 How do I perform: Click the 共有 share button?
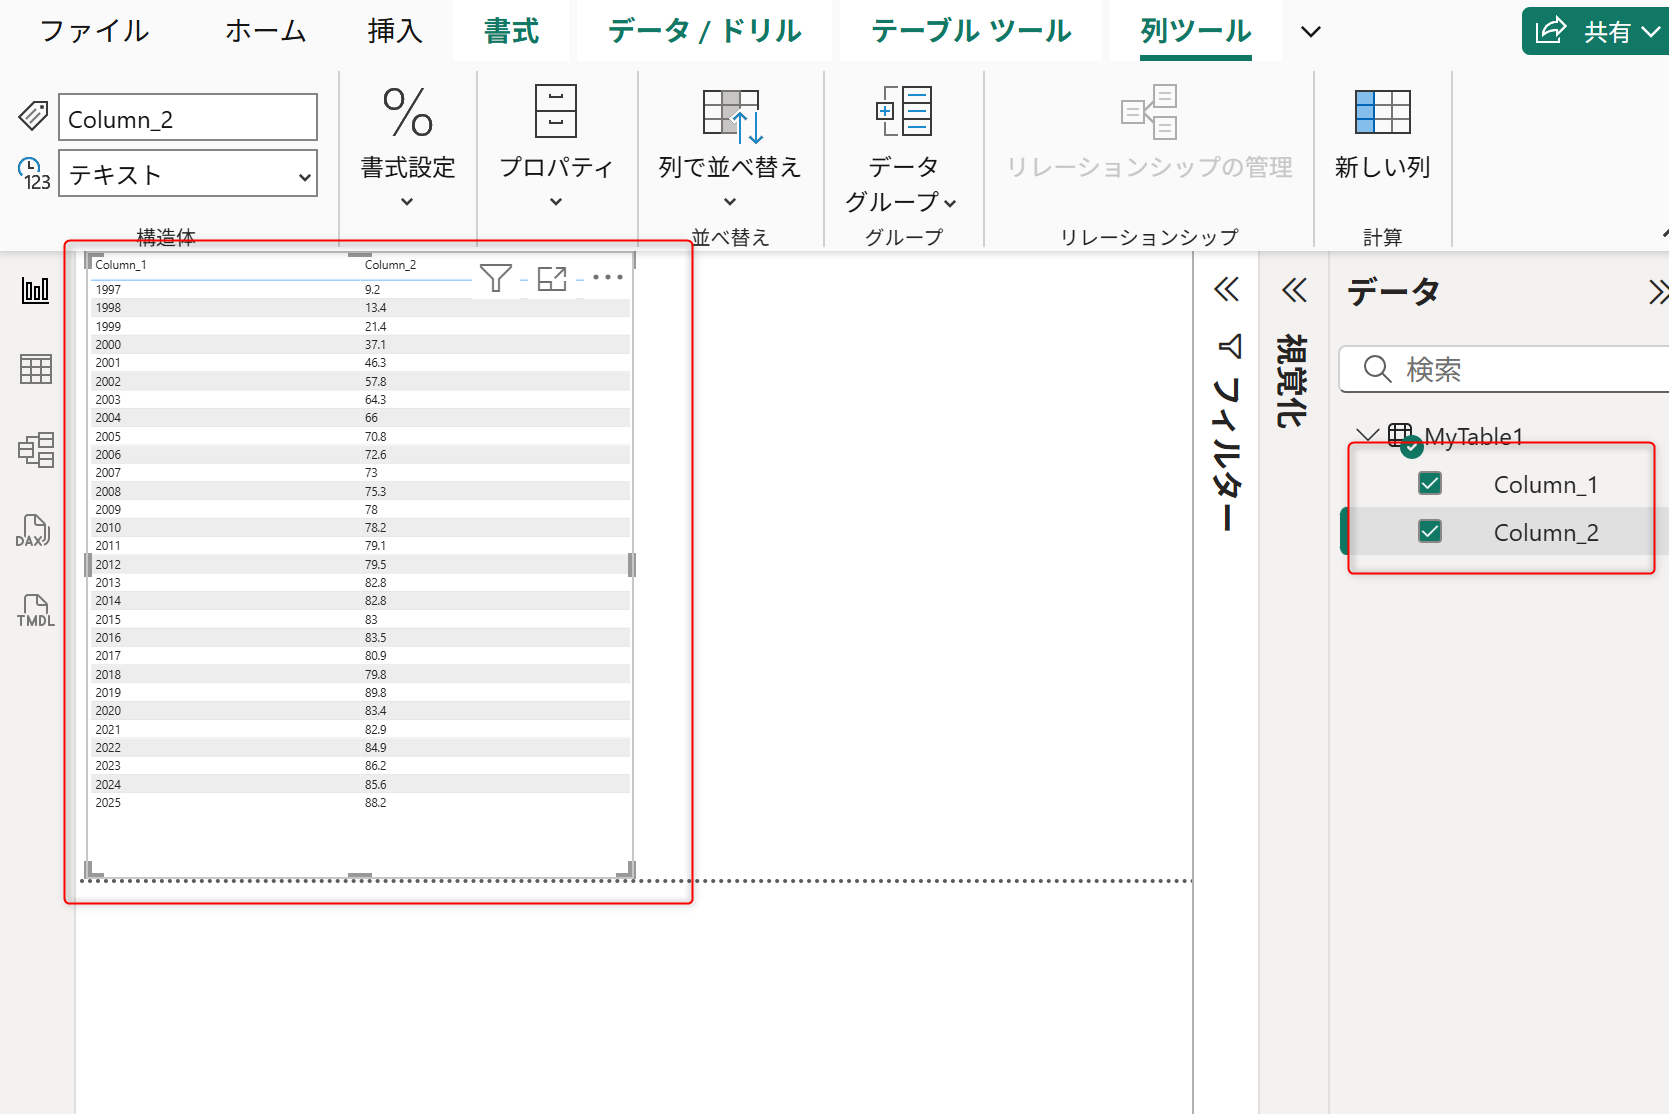coord(1594,31)
